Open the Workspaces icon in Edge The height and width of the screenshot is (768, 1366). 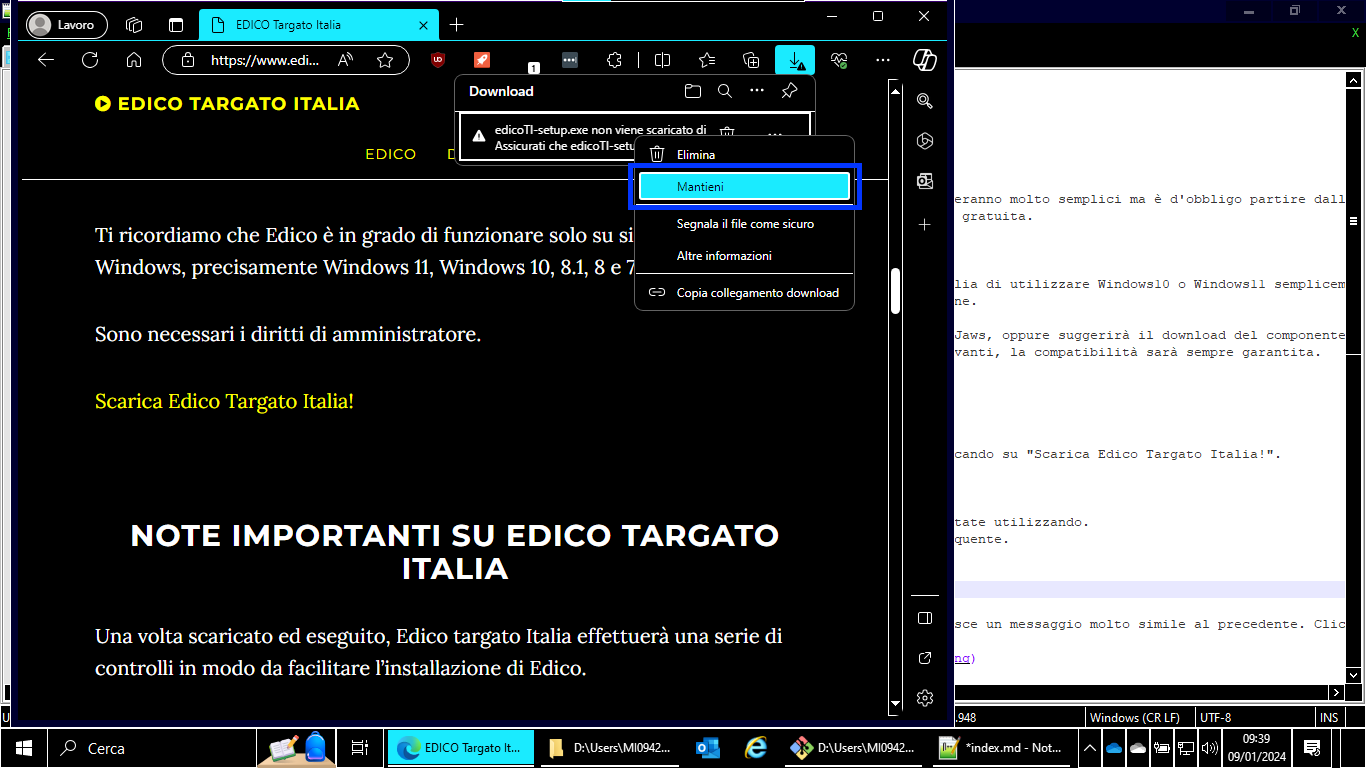point(134,25)
